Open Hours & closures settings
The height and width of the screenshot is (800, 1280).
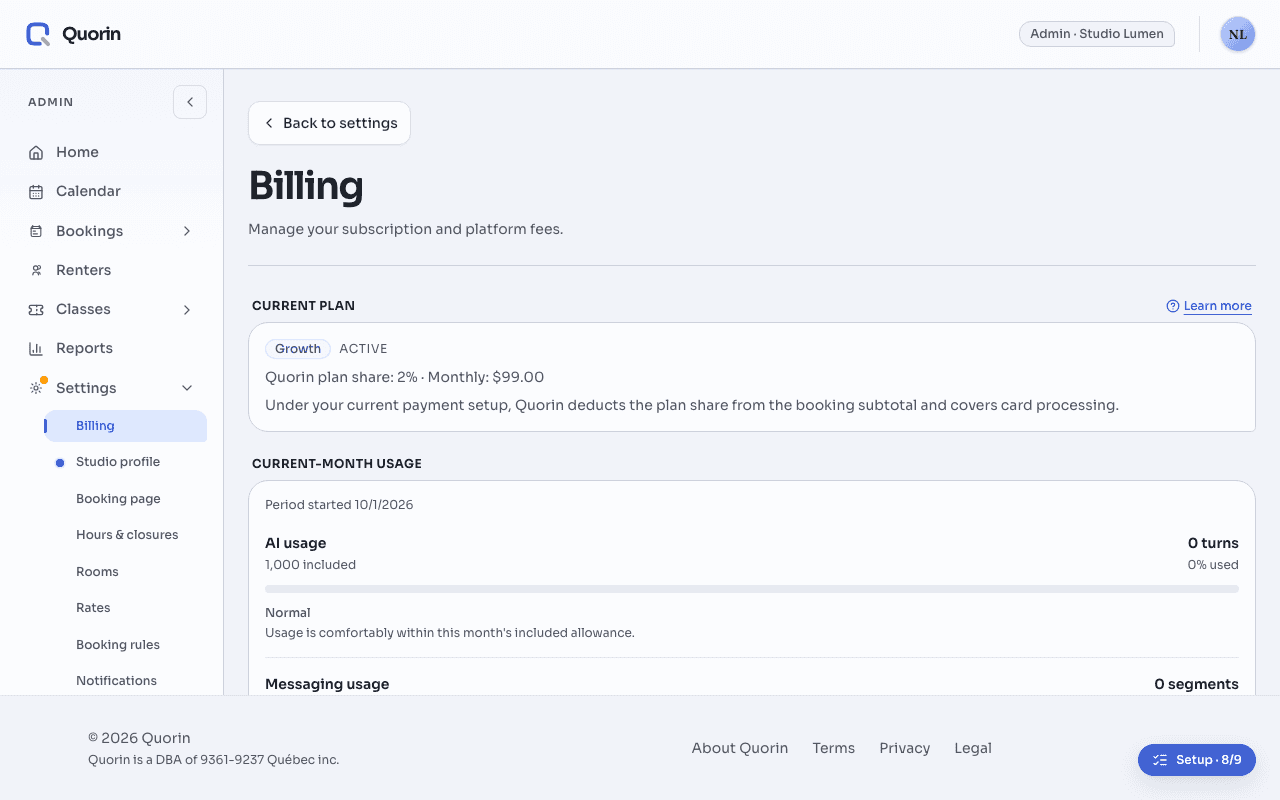click(125, 535)
